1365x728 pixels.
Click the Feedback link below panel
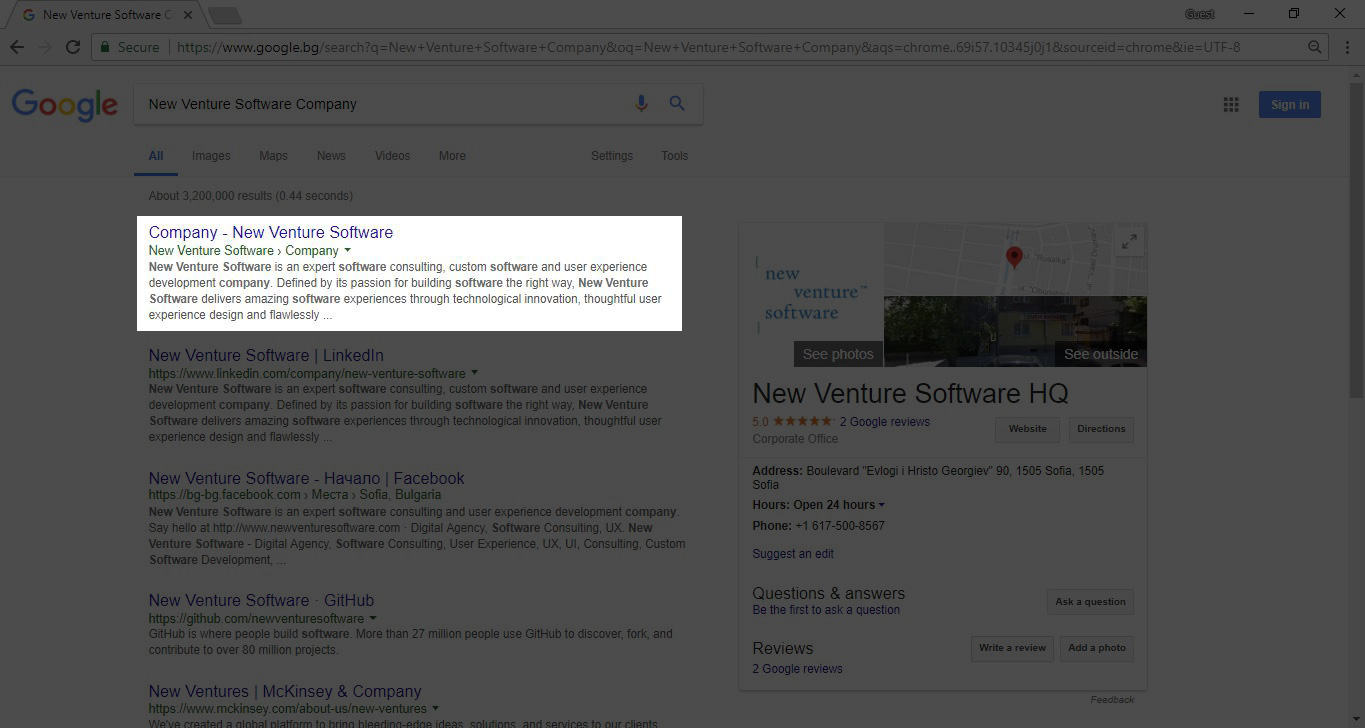[x=1112, y=700]
